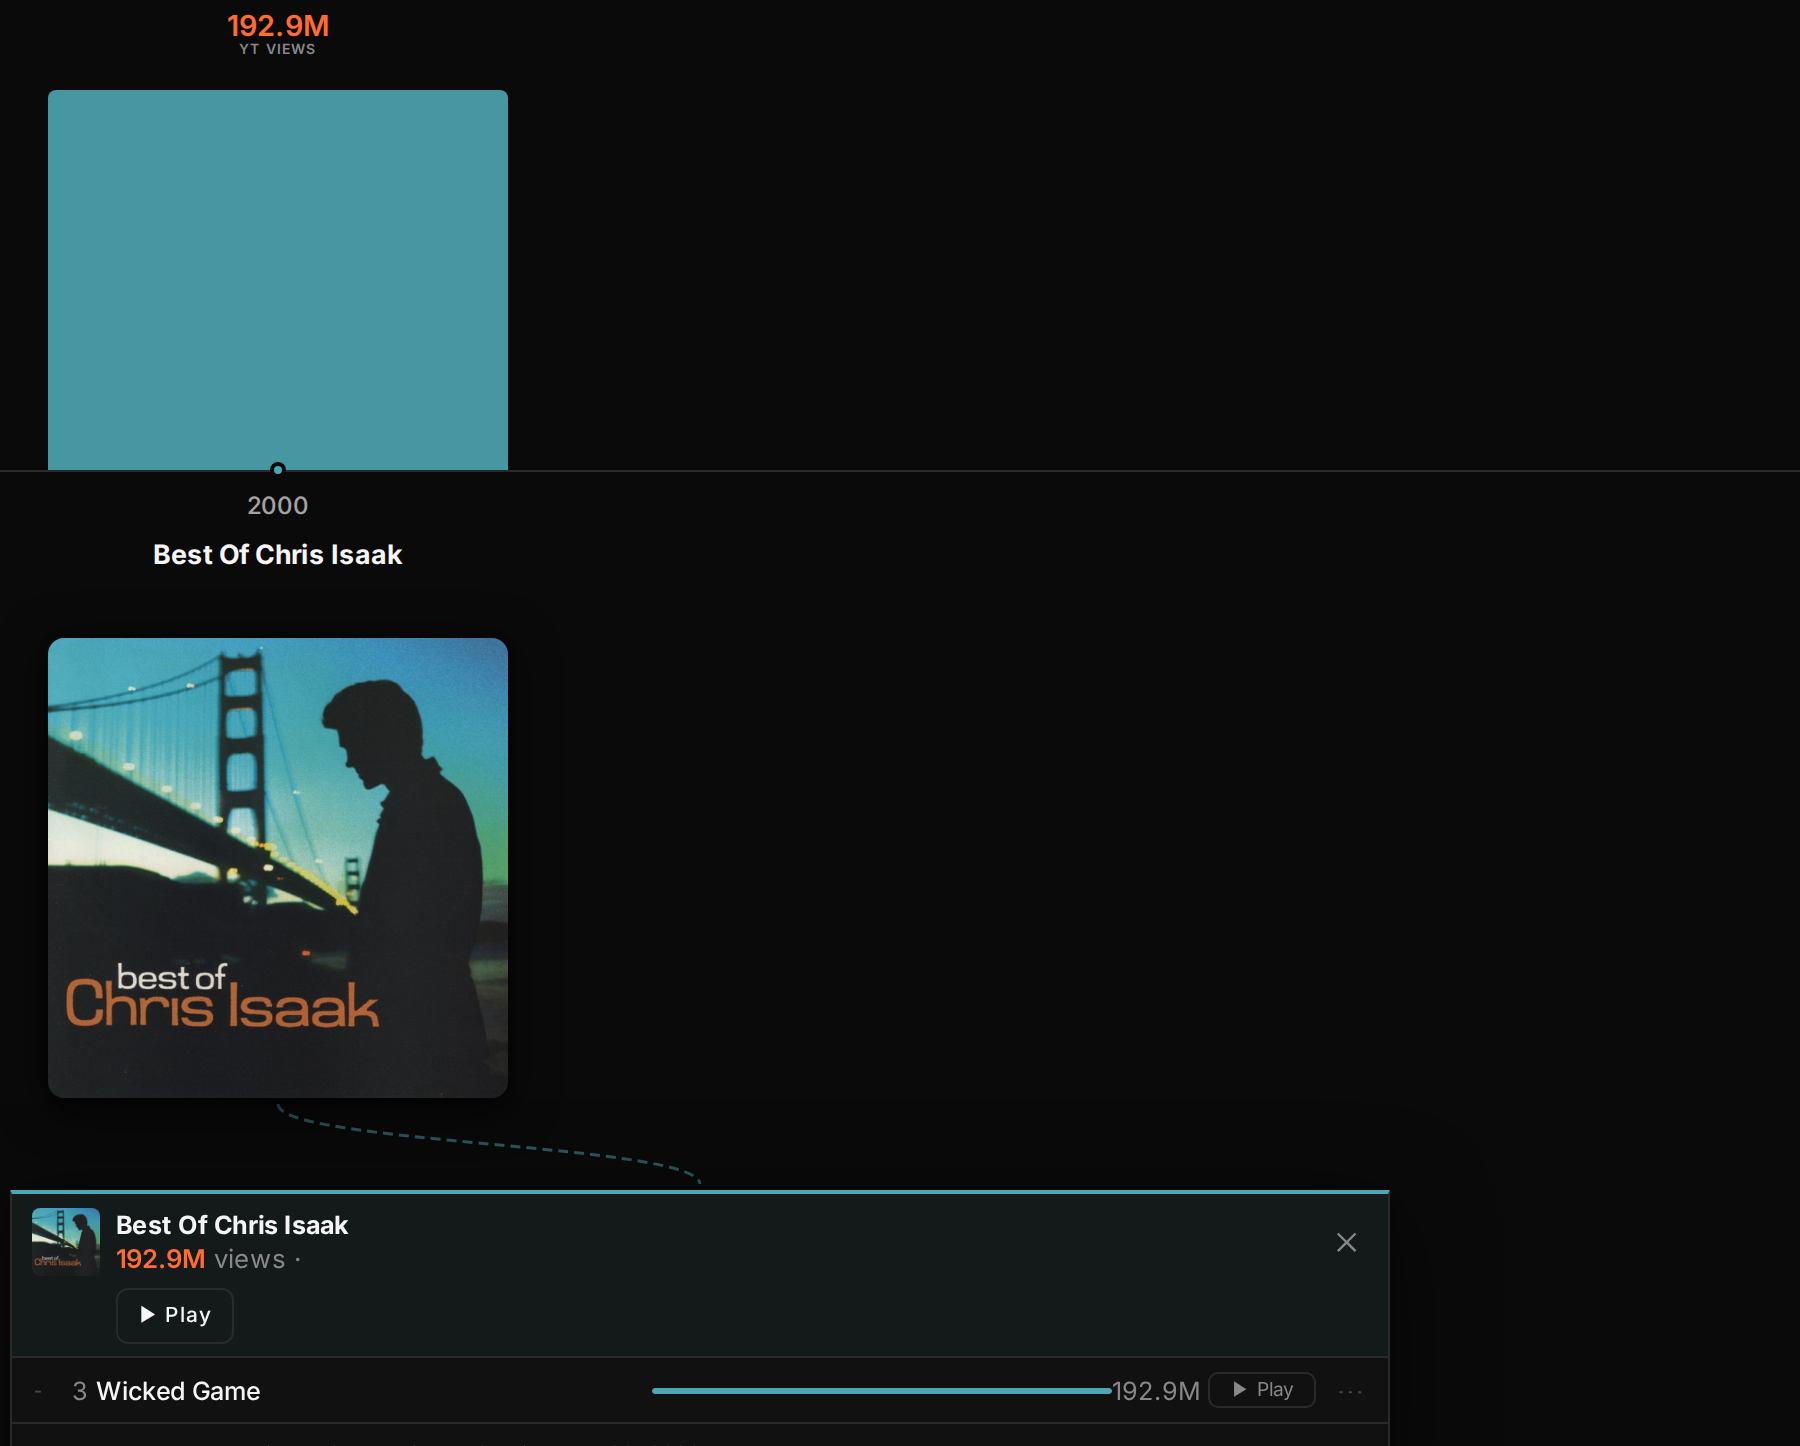This screenshot has width=1800, height=1446.
Task: Click the small album thumbnail in panel header
Action: click(66, 1242)
